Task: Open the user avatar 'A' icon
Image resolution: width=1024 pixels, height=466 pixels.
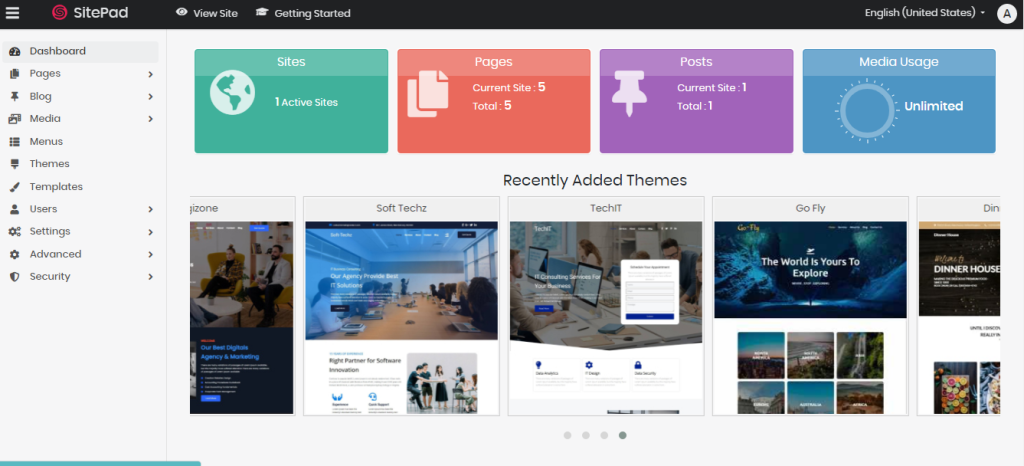Action: (x=1007, y=13)
